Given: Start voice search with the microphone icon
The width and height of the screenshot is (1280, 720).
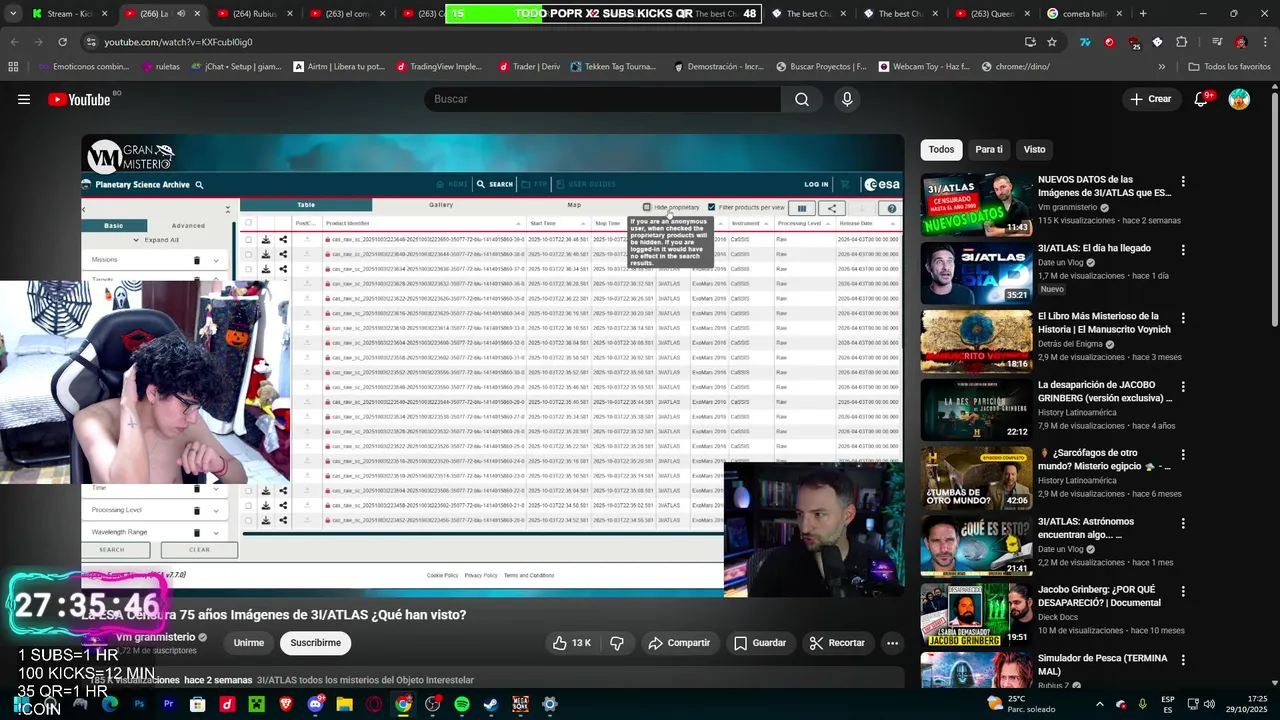Looking at the screenshot, I should pyautogui.click(x=847, y=99).
